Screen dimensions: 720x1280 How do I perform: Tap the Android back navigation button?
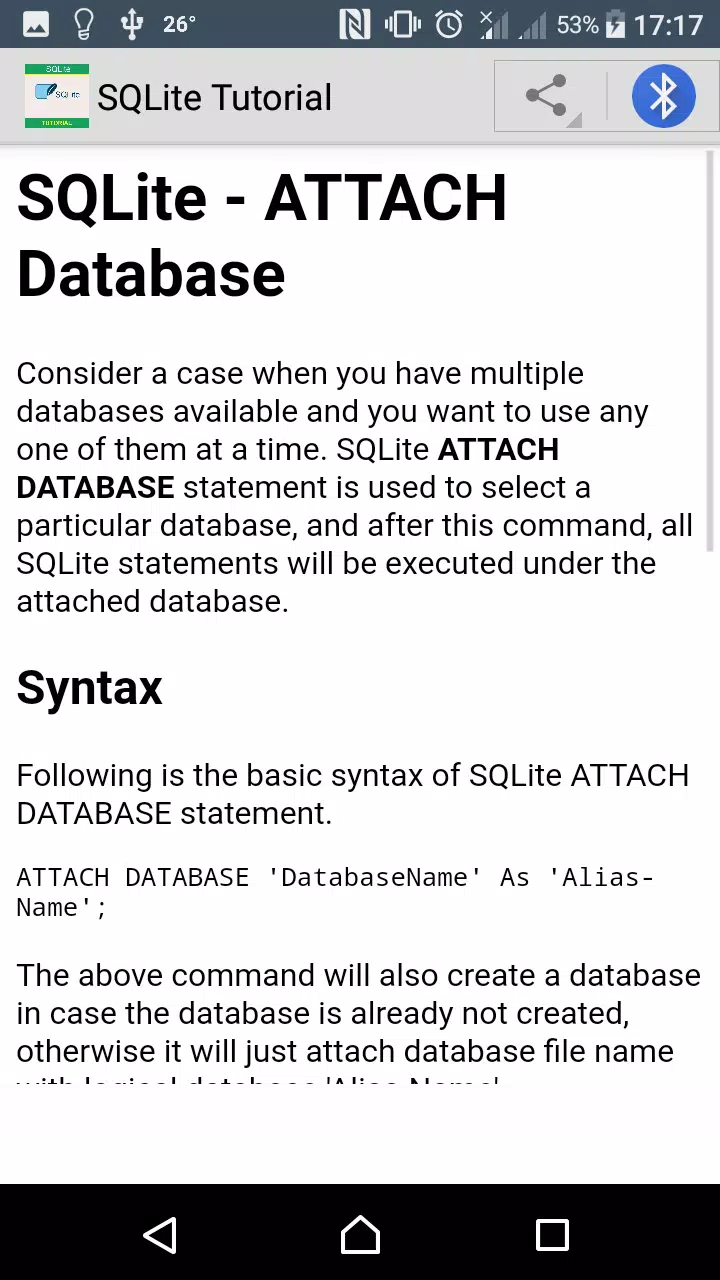[x=160, y=1236]
